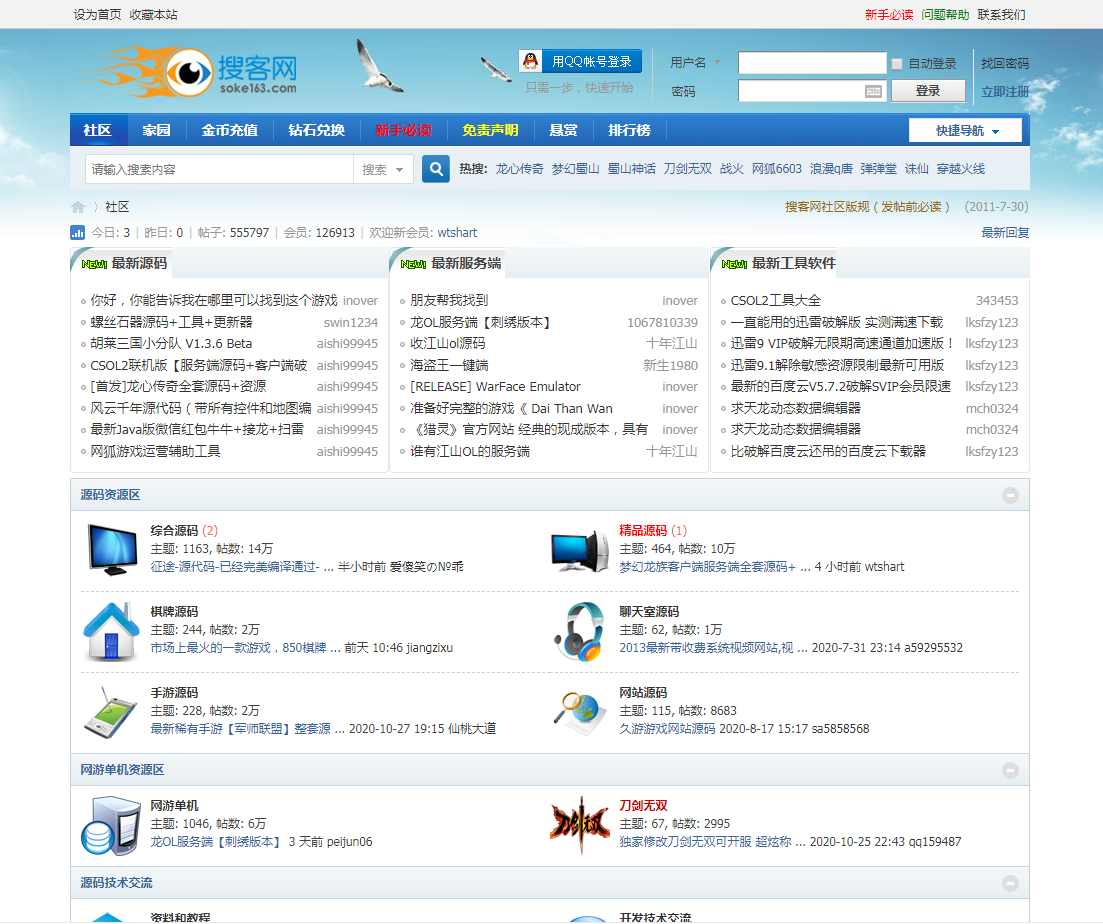Open the 搜索 type dropdown
This screenshot has width=1103, height=924.
[384, 170]
